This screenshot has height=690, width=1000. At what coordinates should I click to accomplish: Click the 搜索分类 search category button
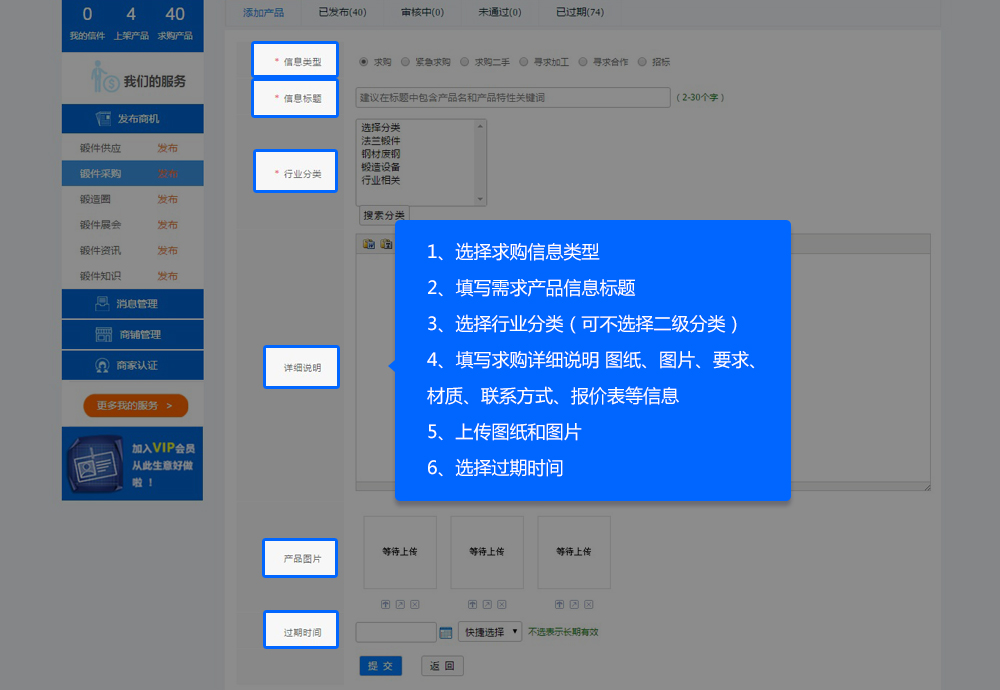click(x=384, y=215)
